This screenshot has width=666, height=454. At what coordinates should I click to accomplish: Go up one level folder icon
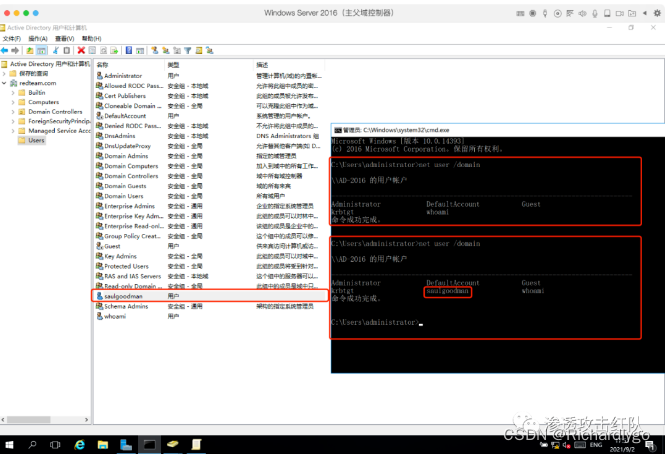[x=30, y=51]
